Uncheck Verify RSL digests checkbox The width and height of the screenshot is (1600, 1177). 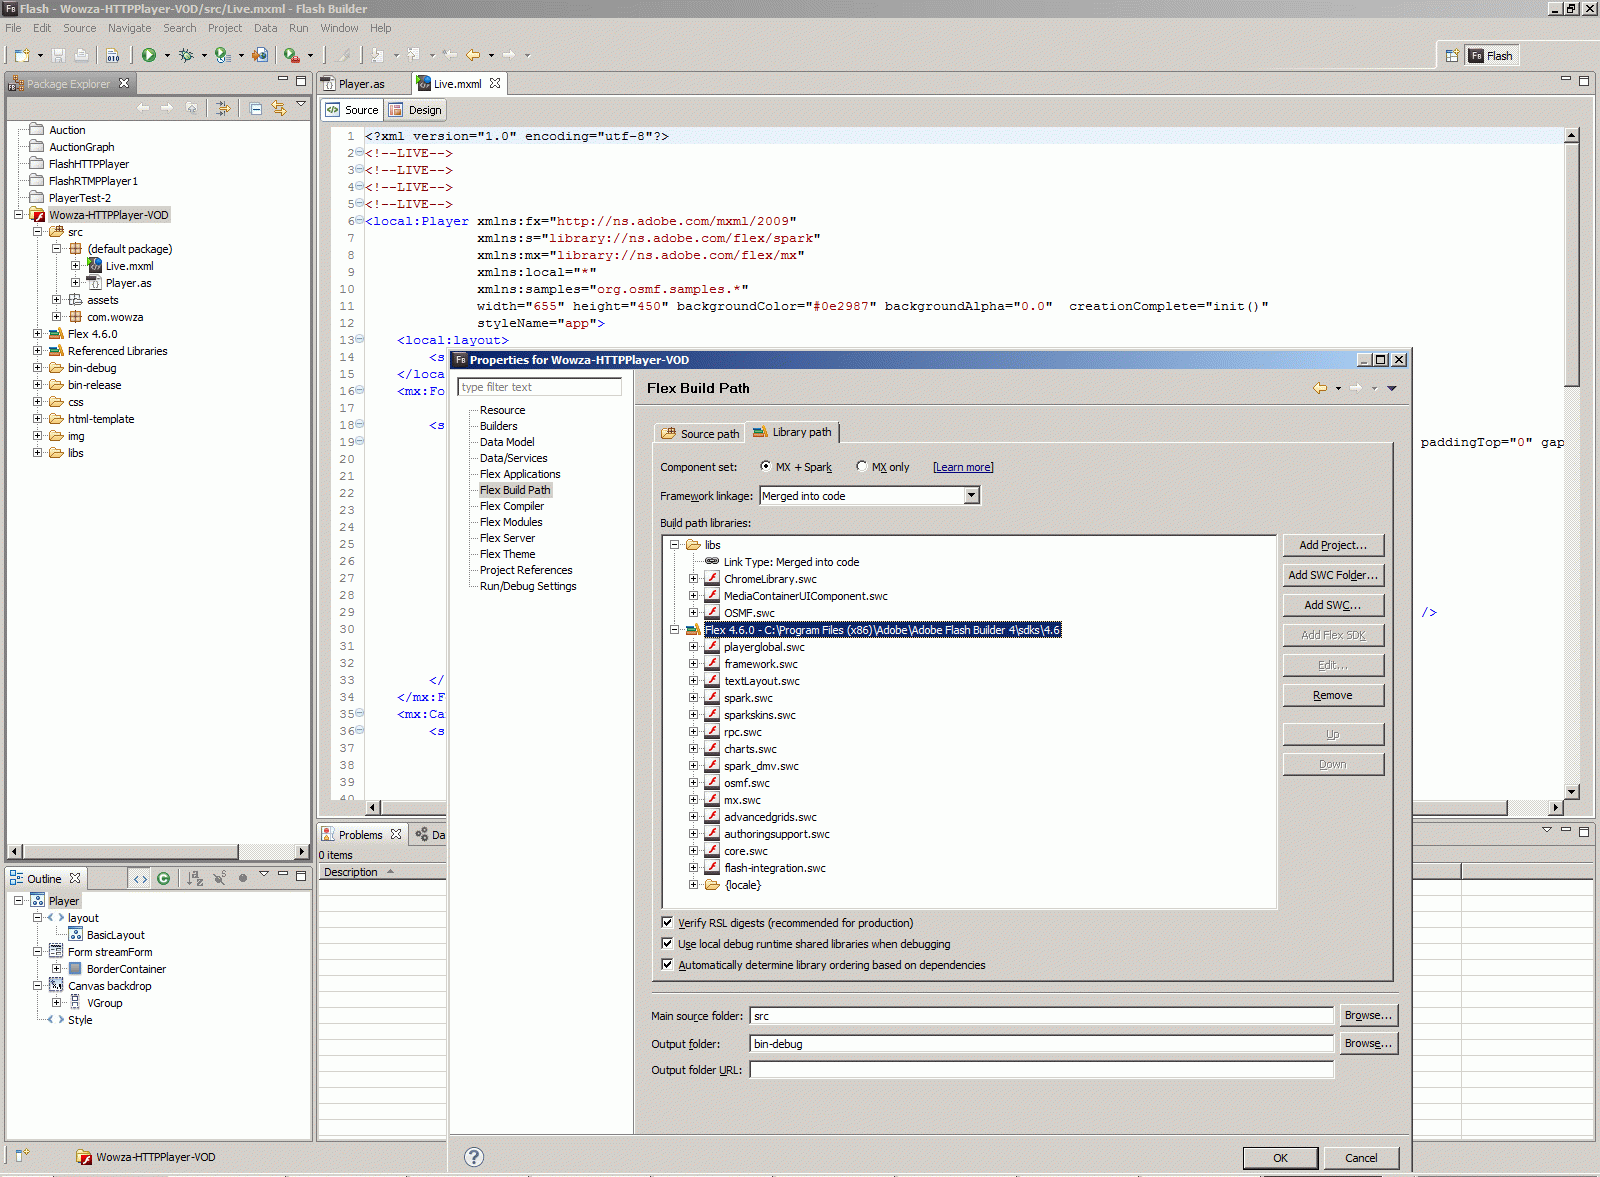point(667,923)
